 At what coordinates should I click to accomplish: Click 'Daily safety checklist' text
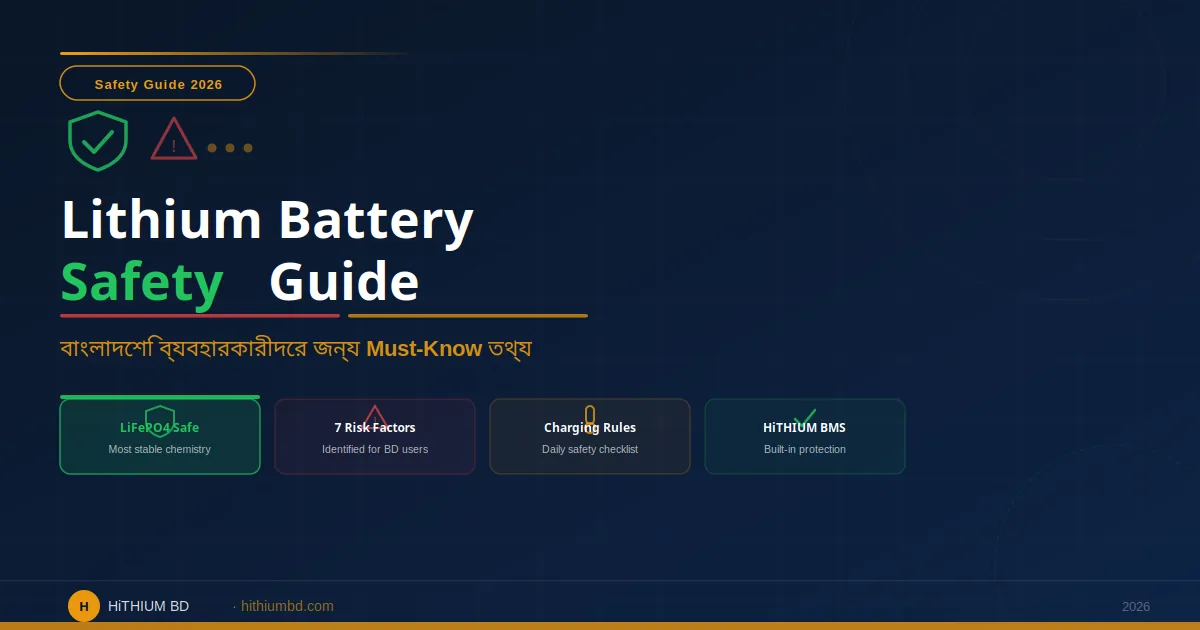[x=590, y=450]
